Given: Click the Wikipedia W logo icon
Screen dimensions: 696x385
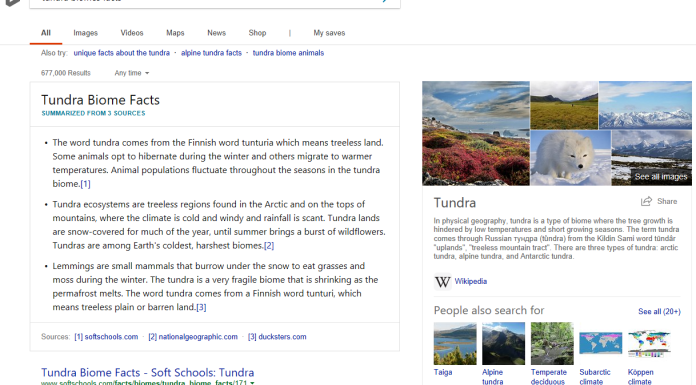Looking at the screenshot, I should click(x=443, y=282).
